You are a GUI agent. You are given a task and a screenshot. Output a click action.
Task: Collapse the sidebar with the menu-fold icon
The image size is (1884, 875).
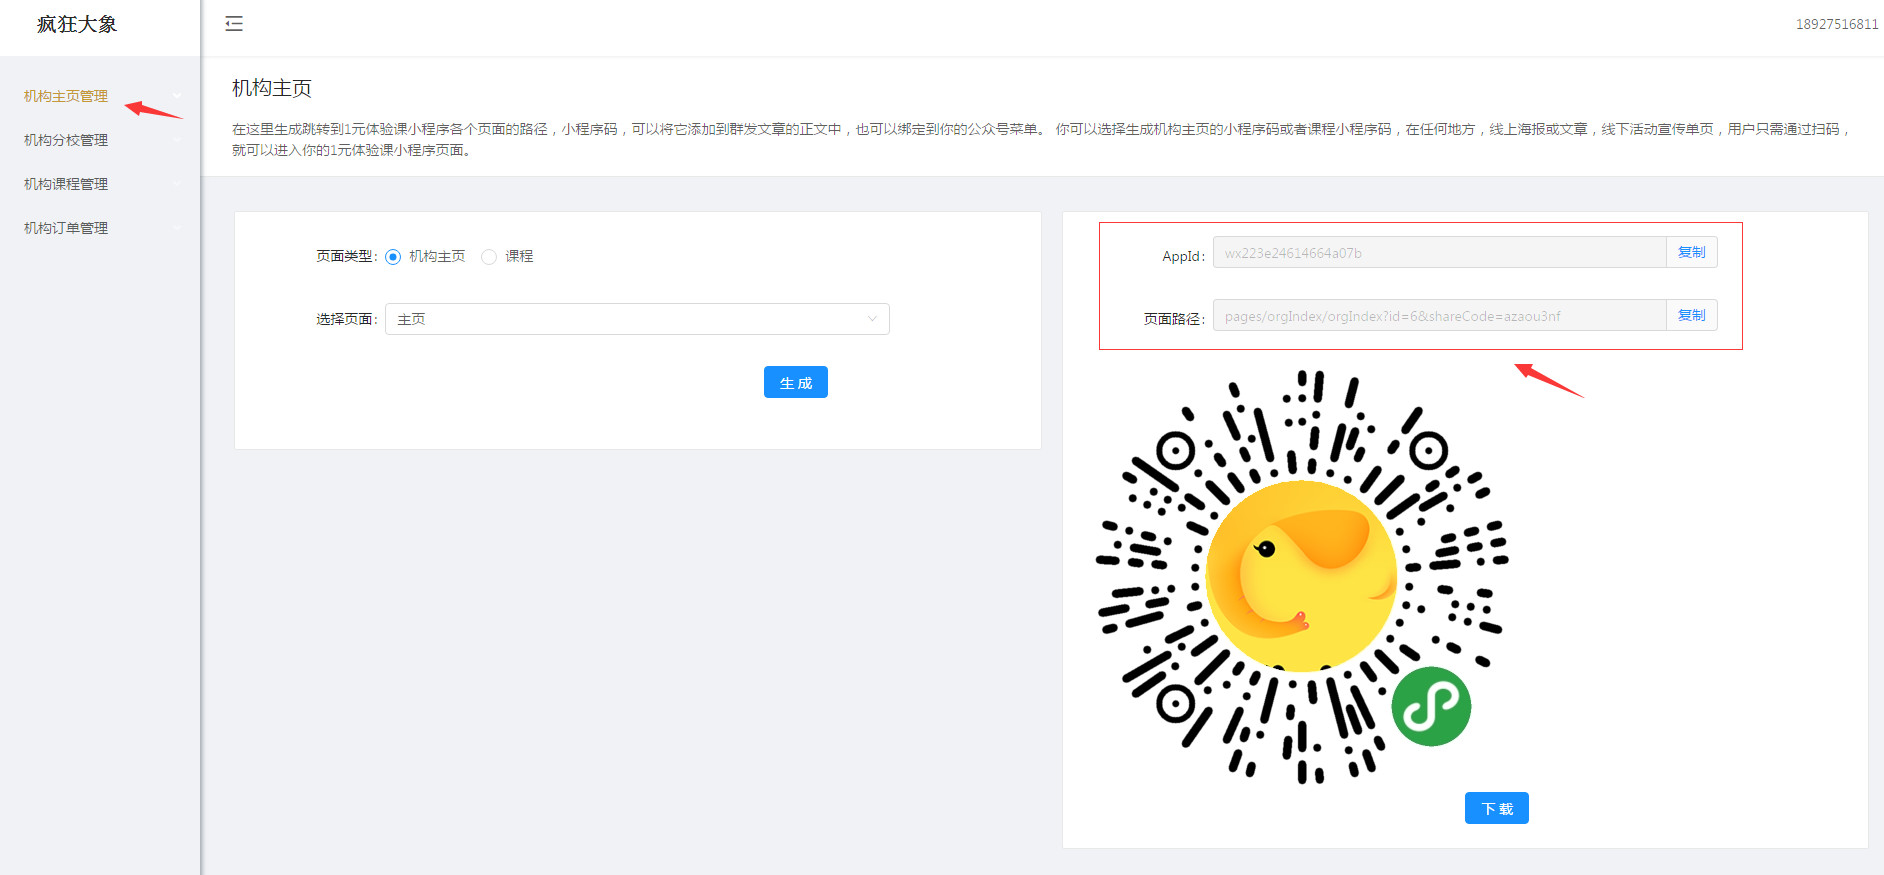point(234,24)
